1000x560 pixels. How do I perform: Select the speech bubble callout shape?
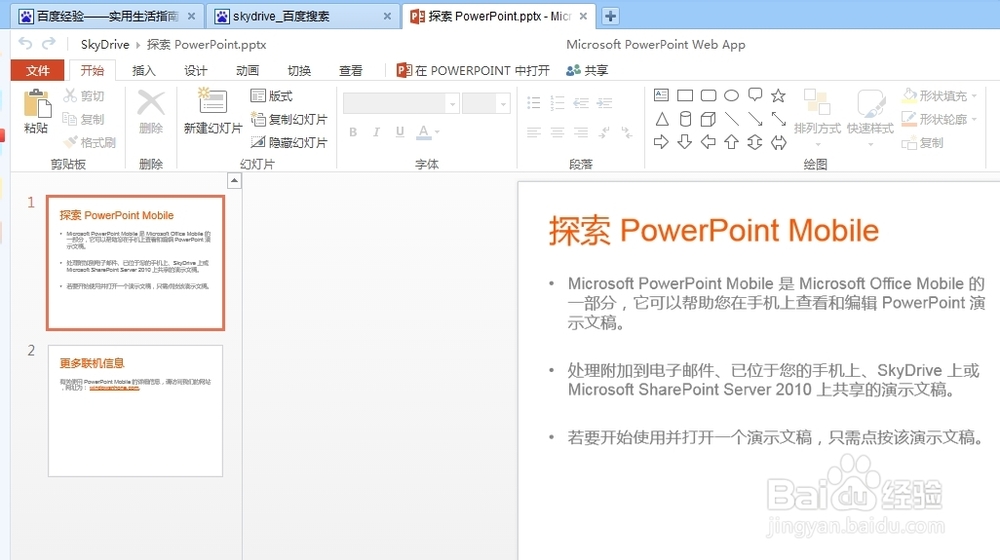(x=755, y=95)
